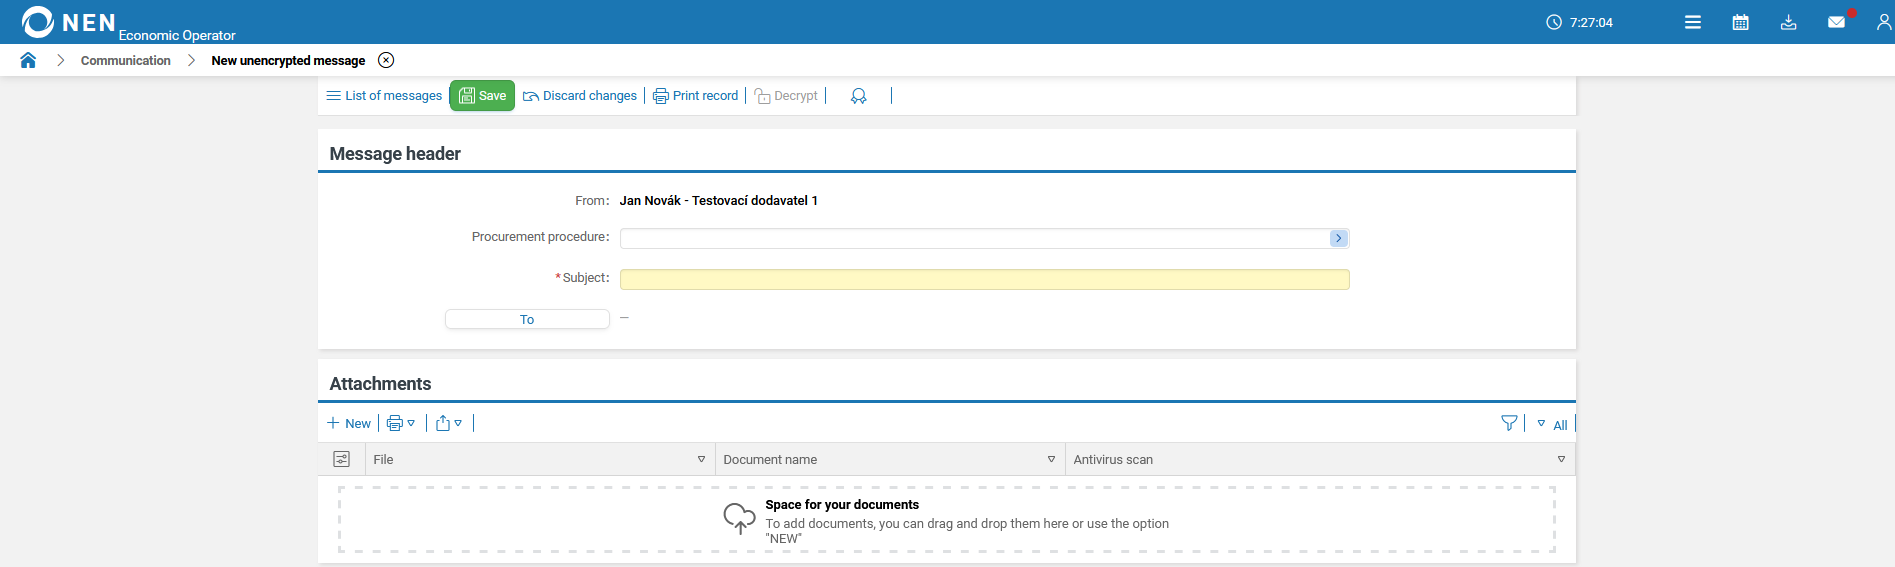Expand the attachments print dropdown
Screen dimensions: 1895x567
point(401,424)
